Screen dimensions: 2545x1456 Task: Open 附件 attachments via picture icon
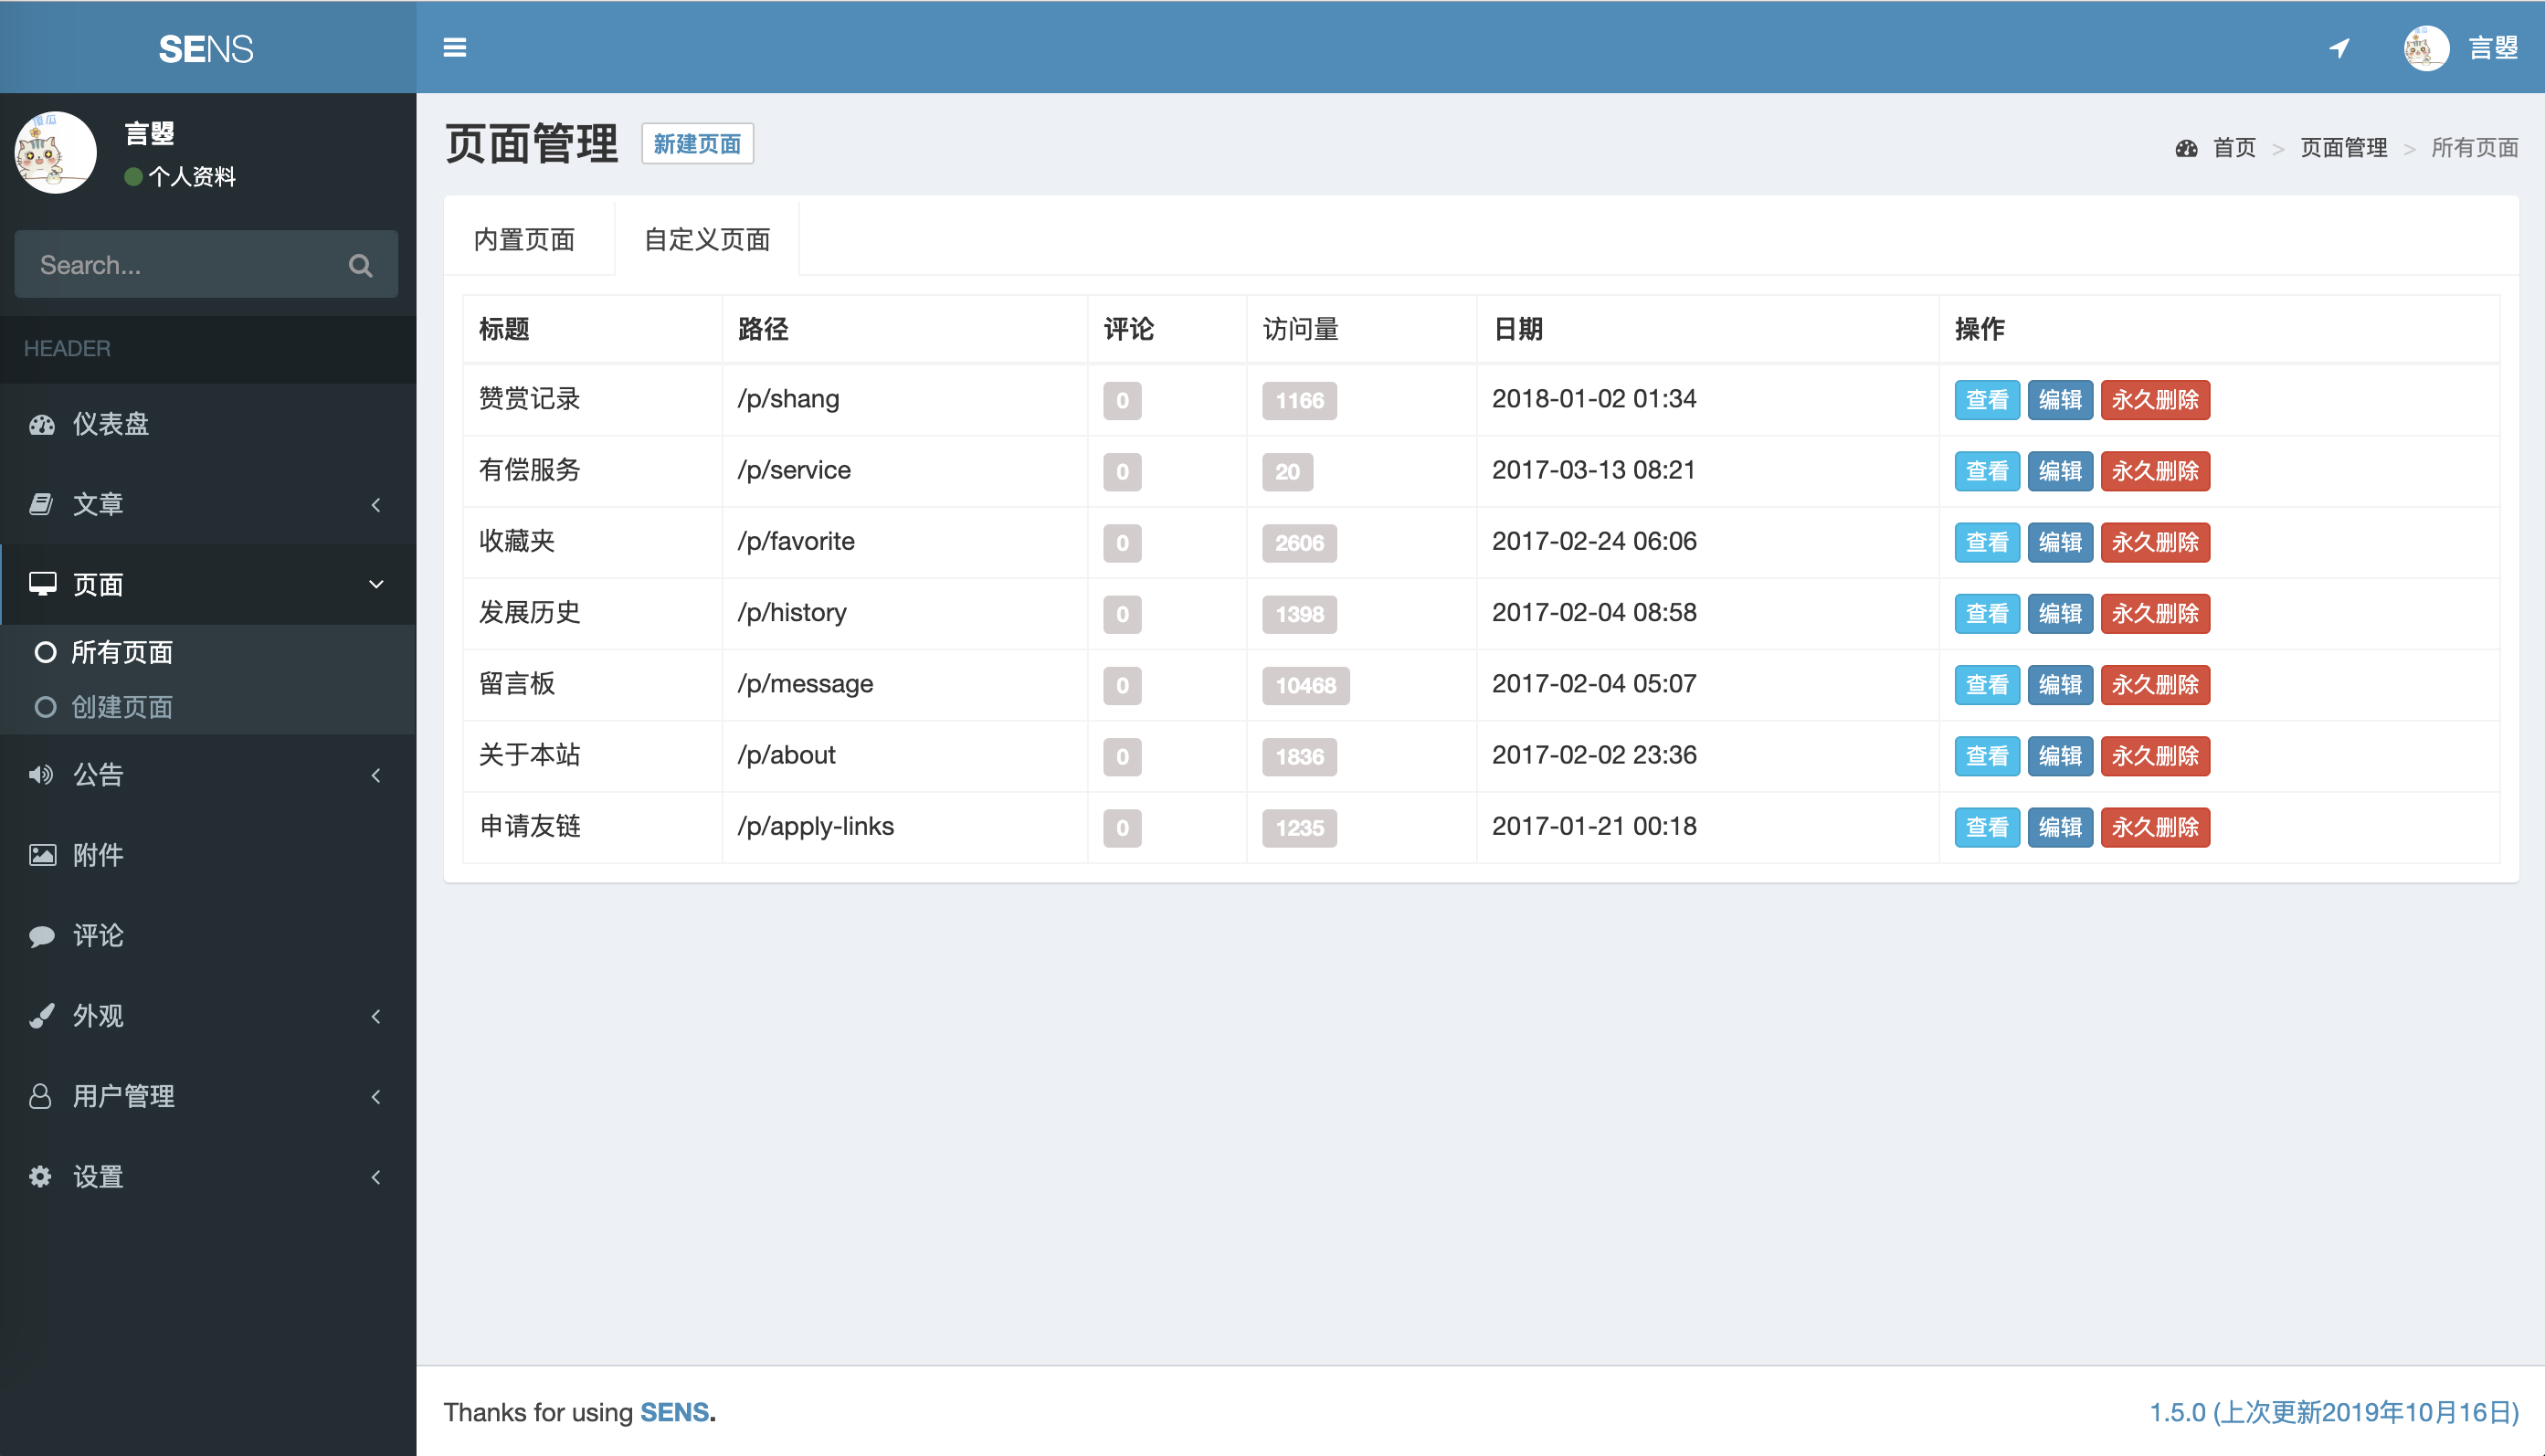click(x=42, y=855)
